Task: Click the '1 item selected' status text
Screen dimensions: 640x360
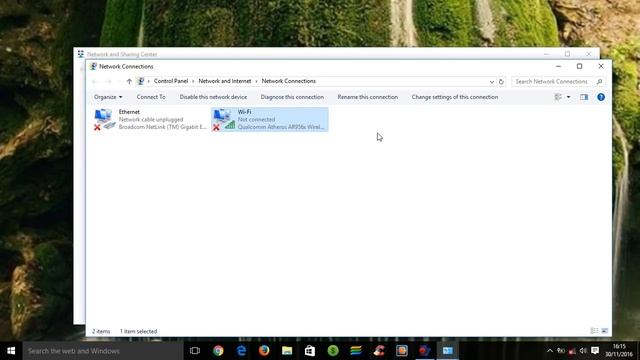Action: coord(138,331)
